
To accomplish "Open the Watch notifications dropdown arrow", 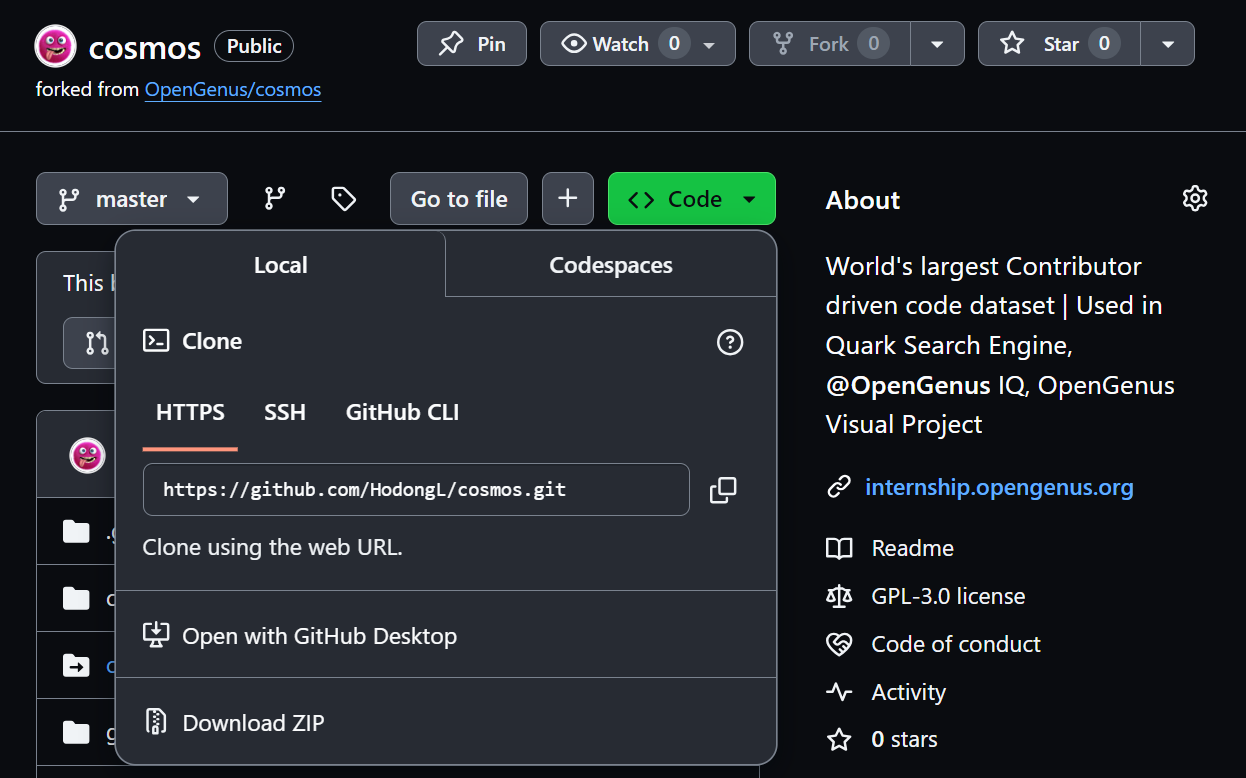I will pyautogui.click(x=710, y=44).
